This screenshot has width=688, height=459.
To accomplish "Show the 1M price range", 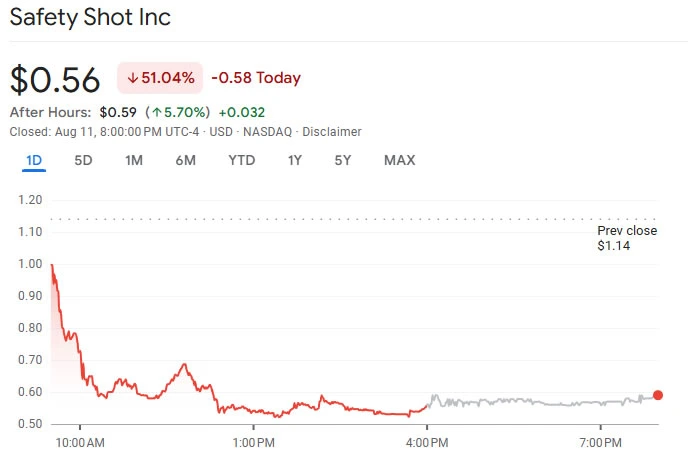I will coord(134,161).
